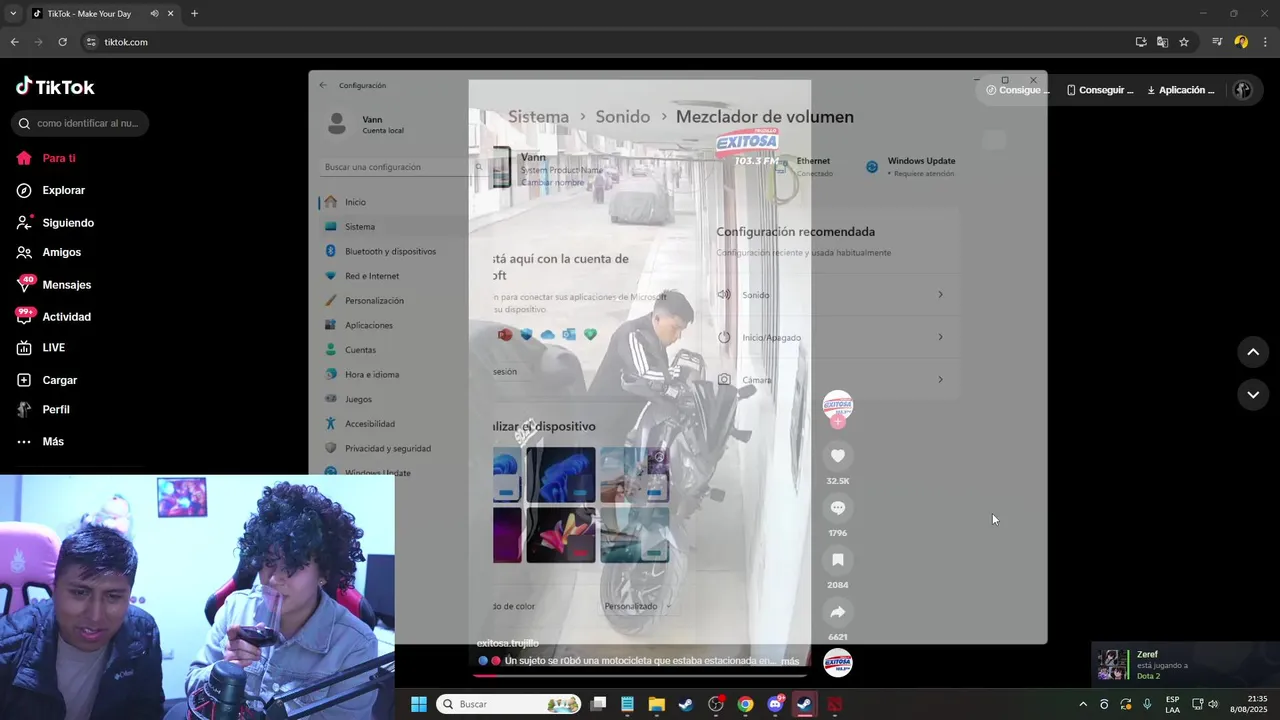Image resolution: width=1280 pixels, height=720 pixels.
Task: Open Windows Update in Configuración header
Action: tap(911, 166)
